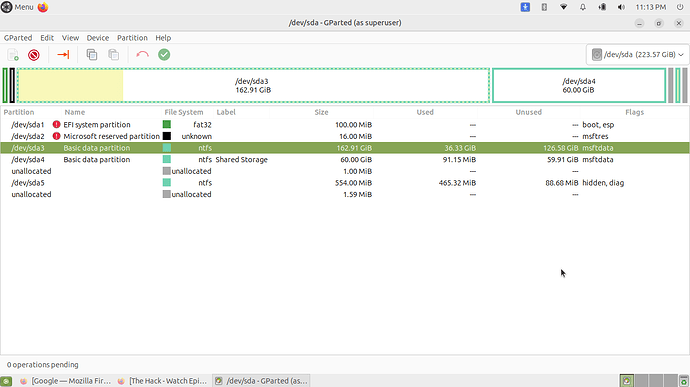The width and height of the screenshot is (690, 387).
Task: Select the /dev/sda4 block in disk map
Action: coord(579,85)
